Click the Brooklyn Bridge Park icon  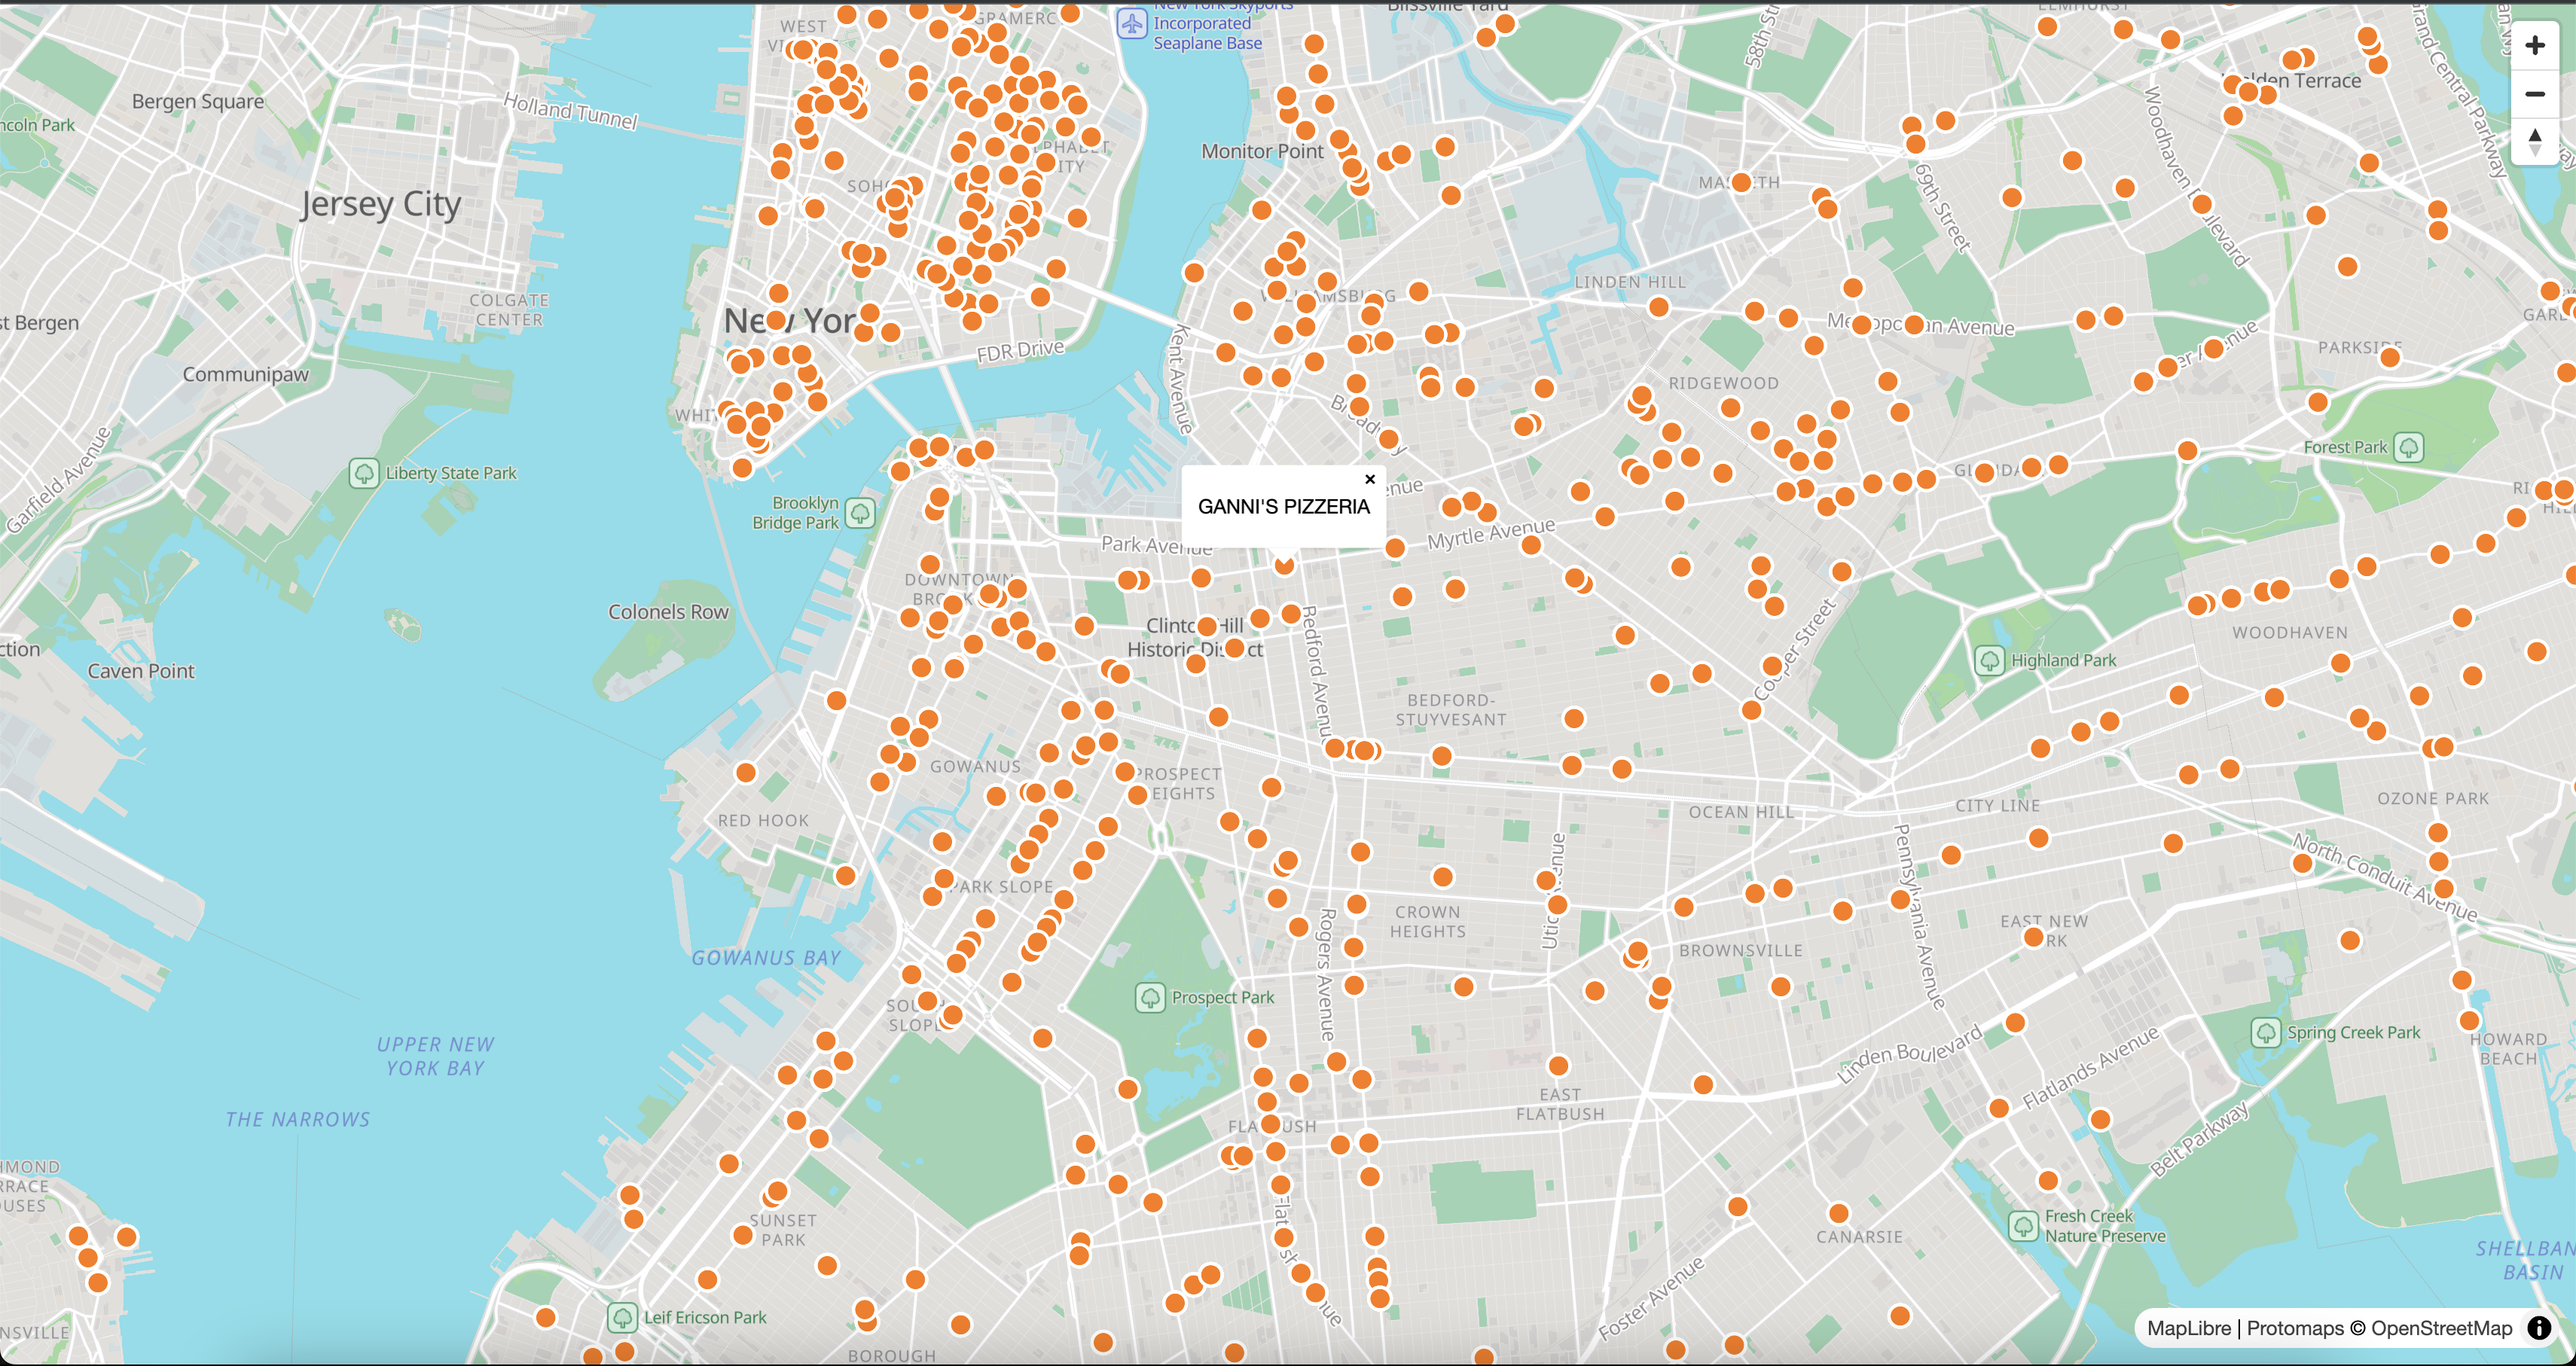860,513
